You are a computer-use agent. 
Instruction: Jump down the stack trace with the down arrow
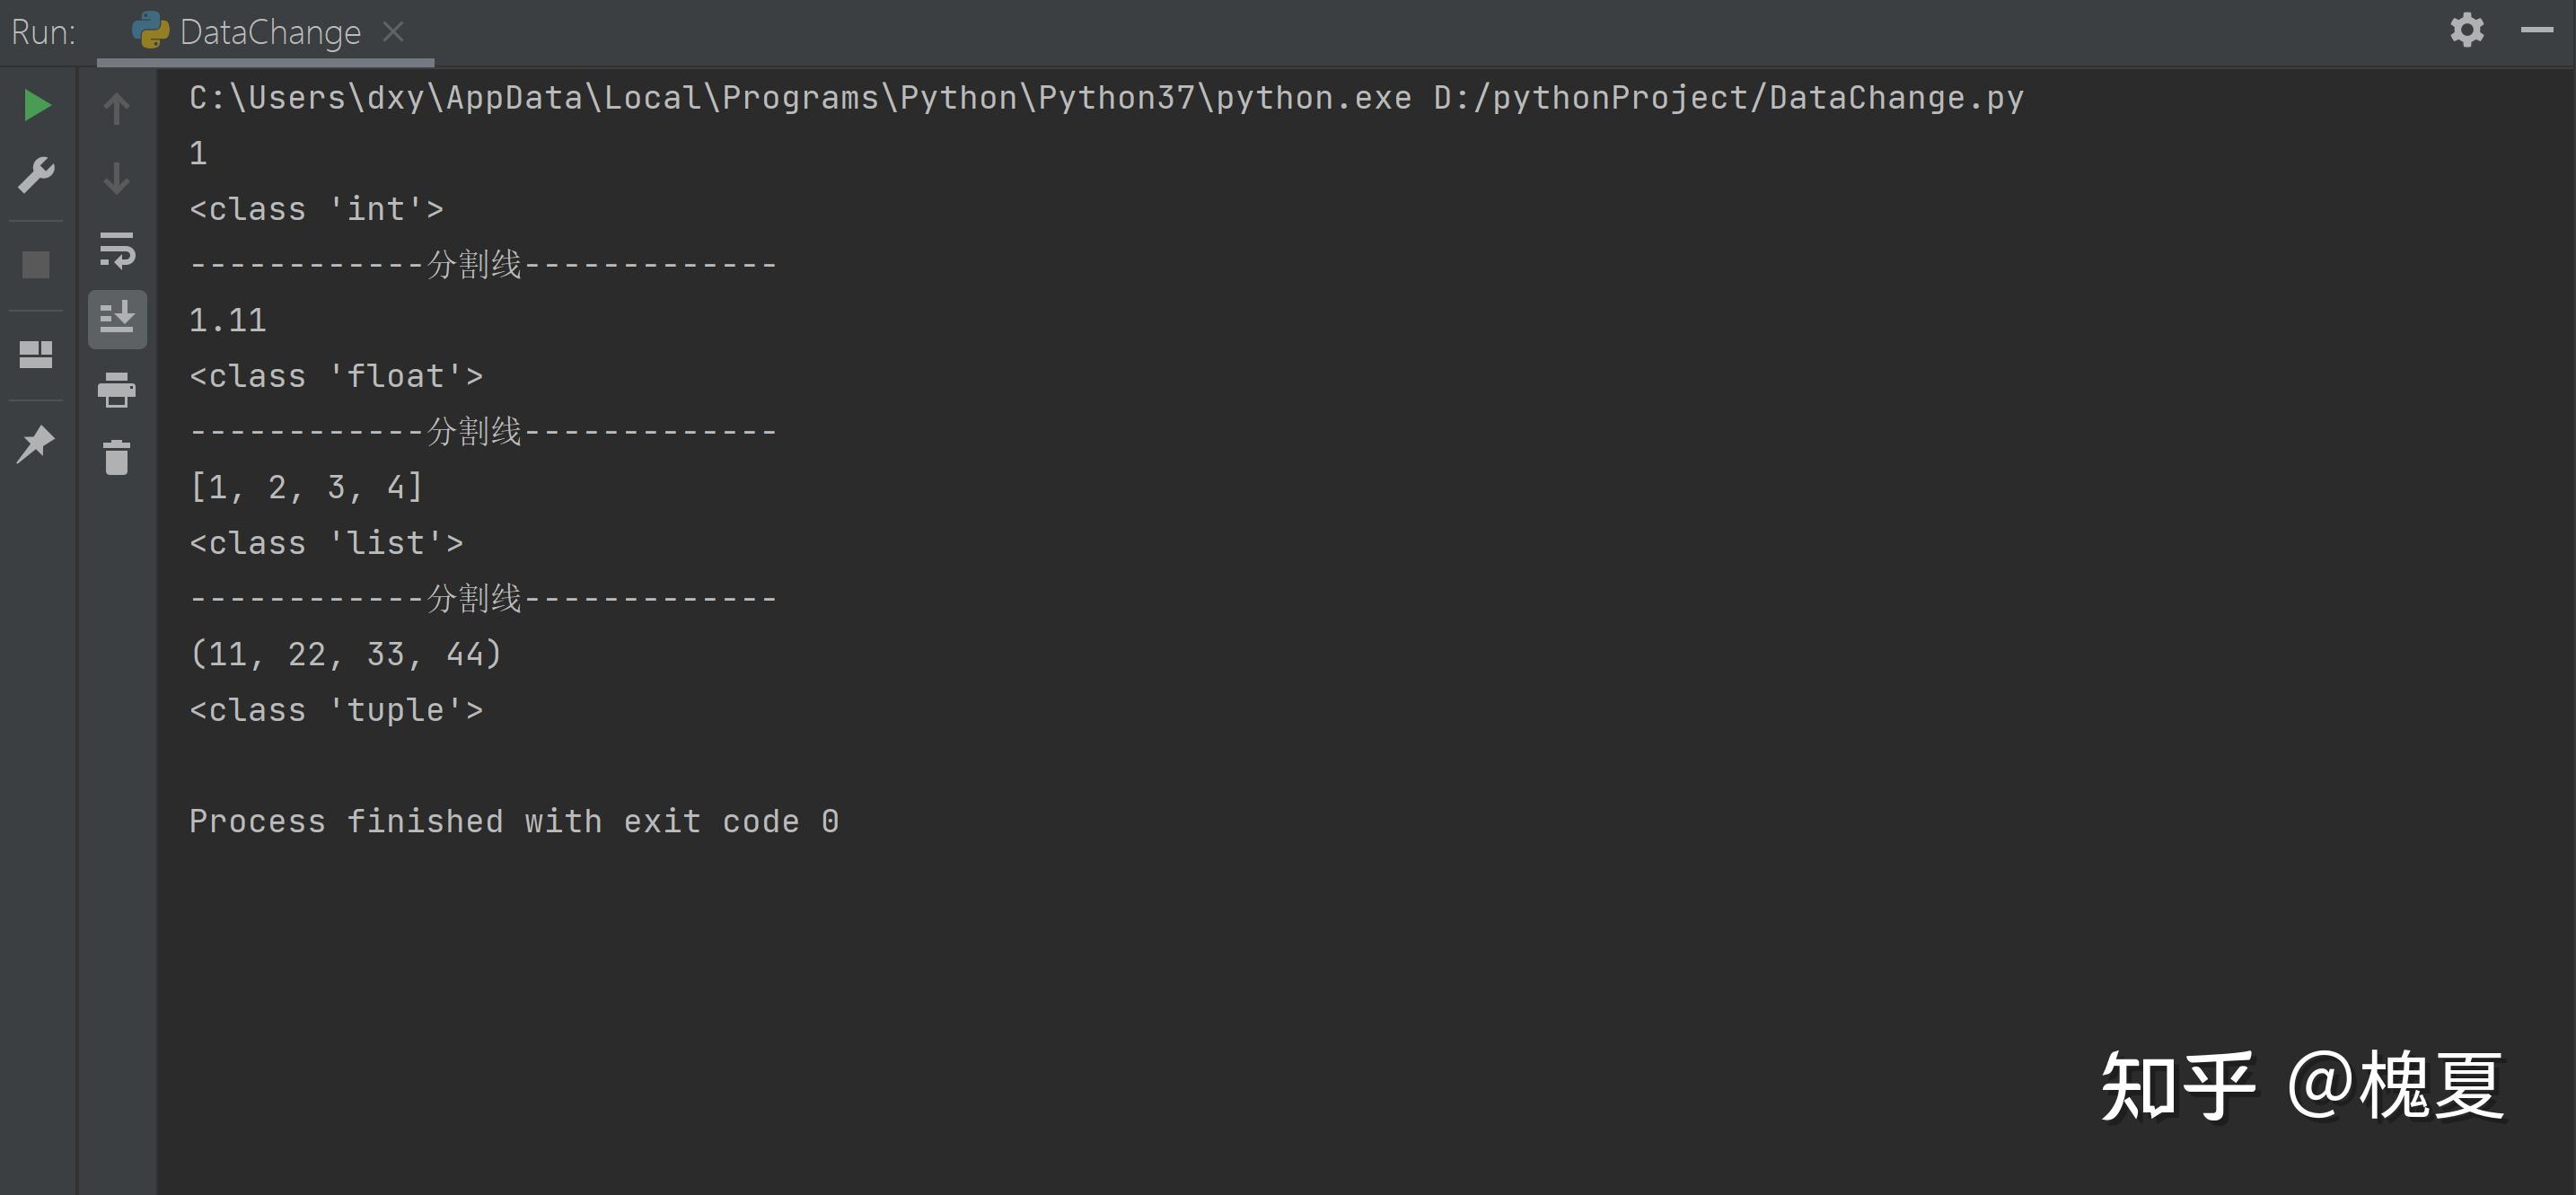tap(117, 179)
